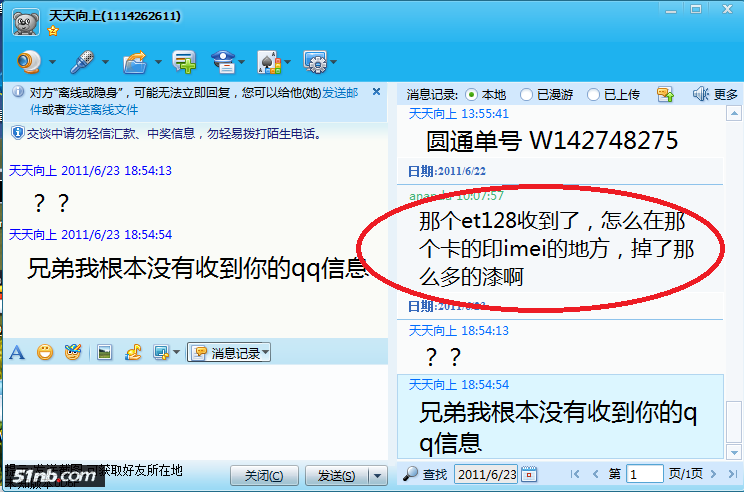
Task: Expand the send button dropdown arrow
Action: [x=378, y=475]
